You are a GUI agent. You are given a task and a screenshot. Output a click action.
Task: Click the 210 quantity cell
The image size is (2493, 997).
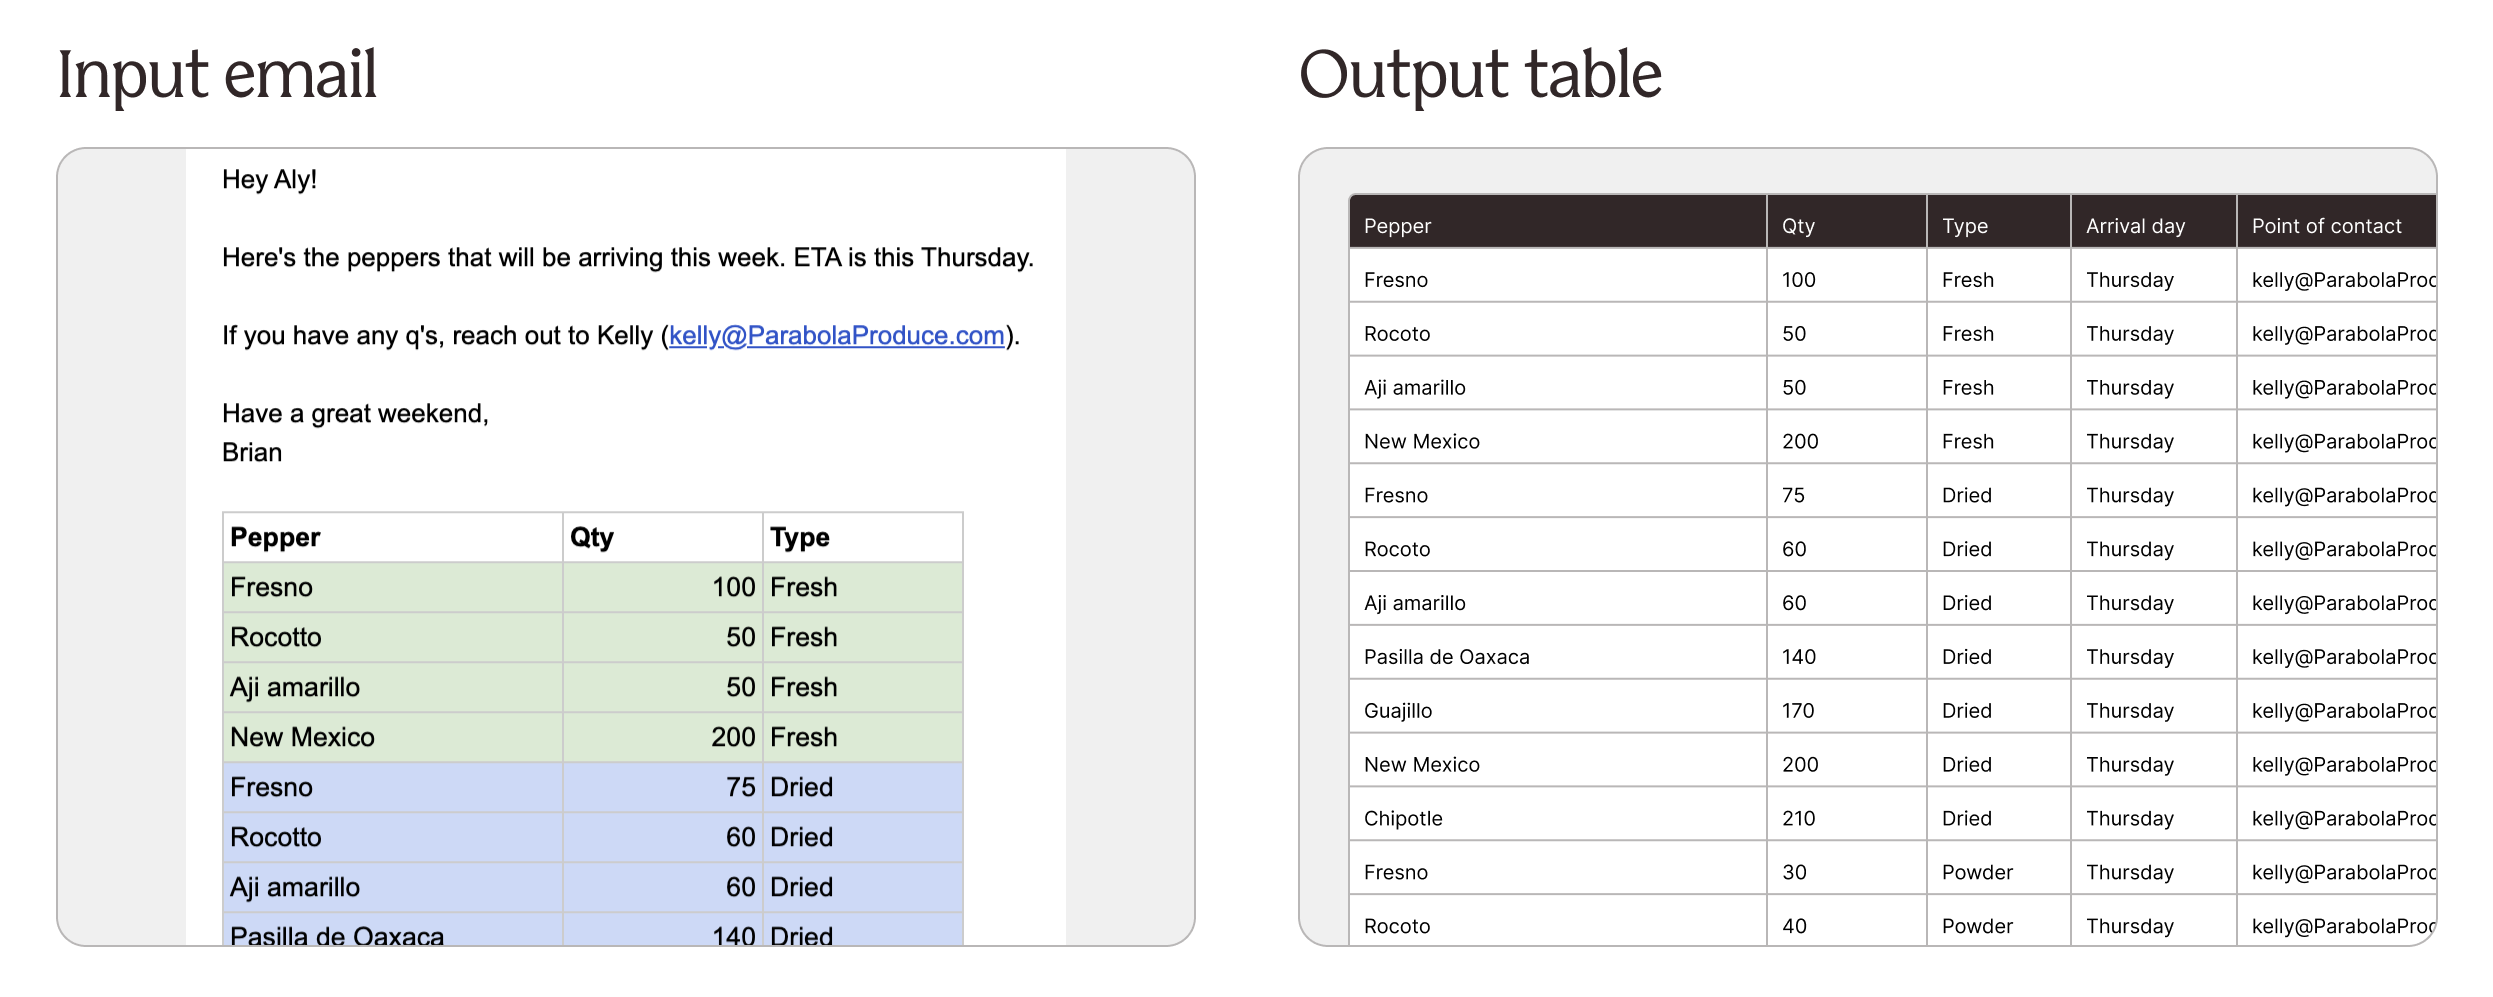1798,818
